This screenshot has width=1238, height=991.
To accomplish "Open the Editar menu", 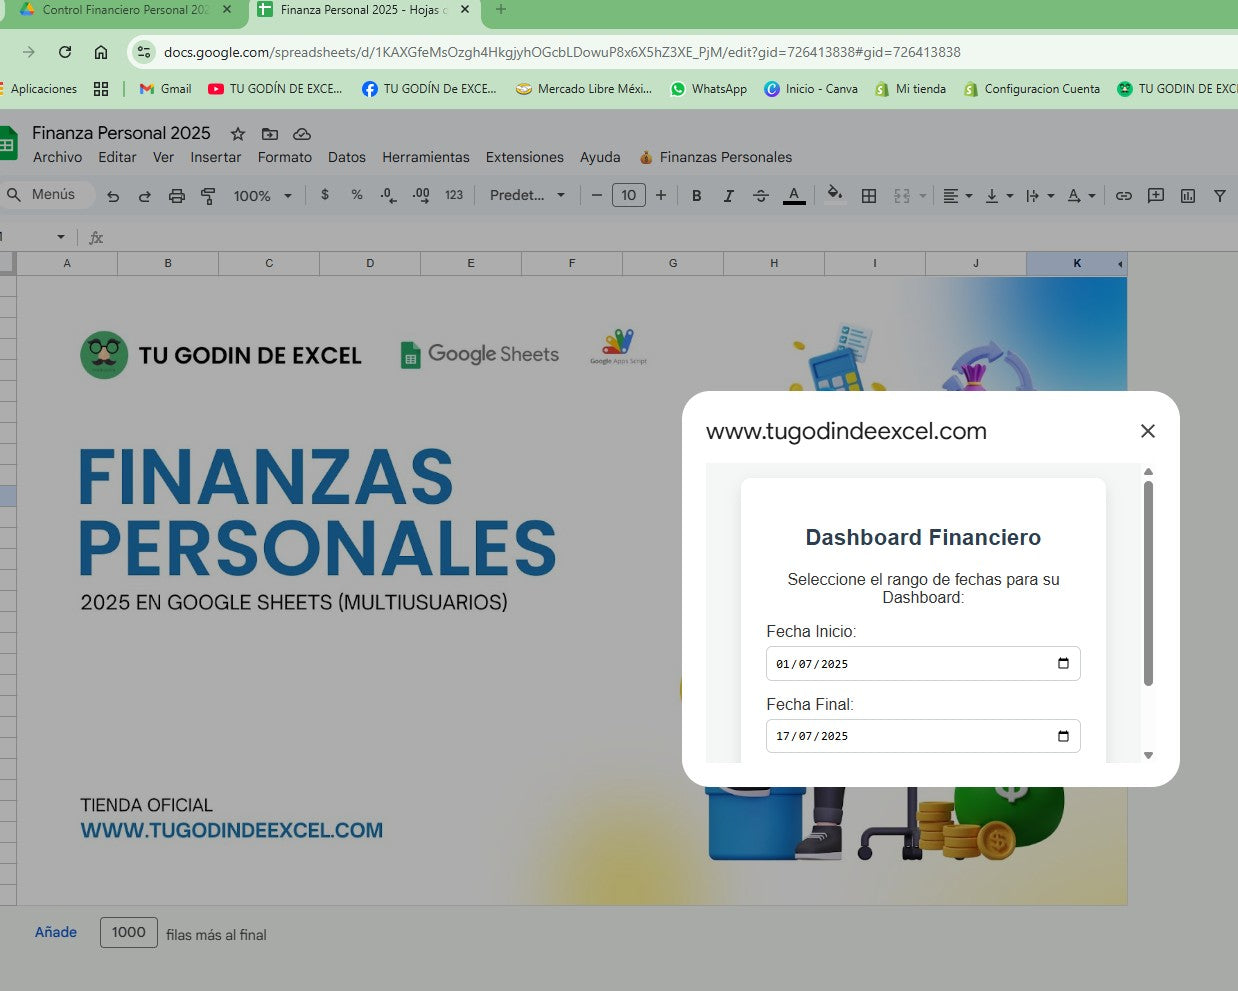I will tap(117, 158).
